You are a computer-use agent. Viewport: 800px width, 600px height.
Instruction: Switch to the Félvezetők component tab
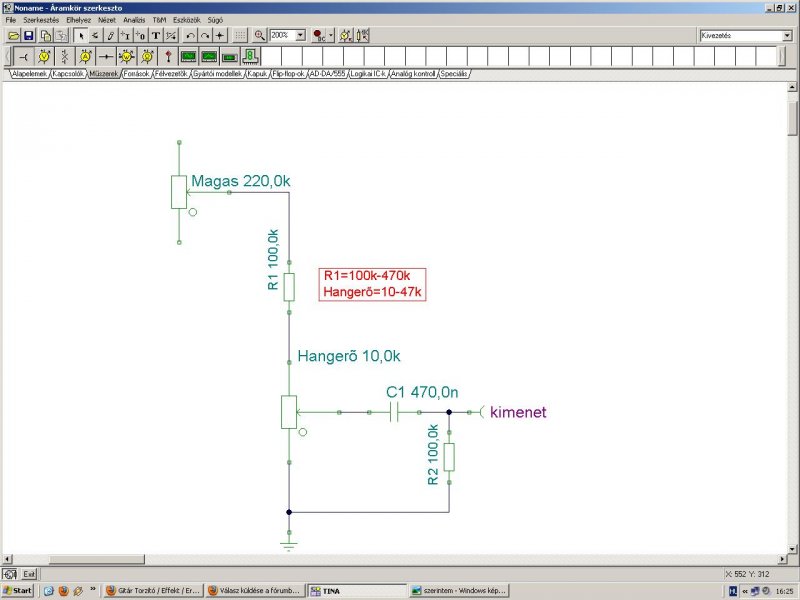tap(172, 74)
